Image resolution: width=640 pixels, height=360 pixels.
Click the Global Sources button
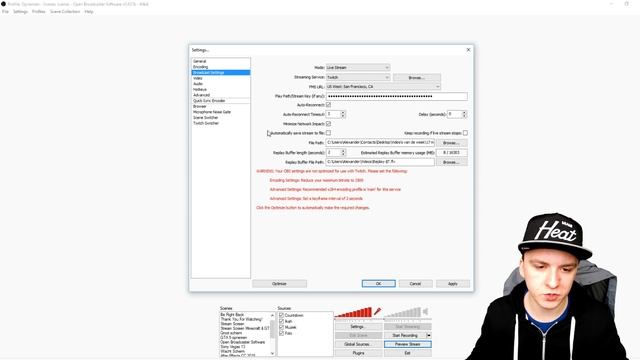[358, 344]
